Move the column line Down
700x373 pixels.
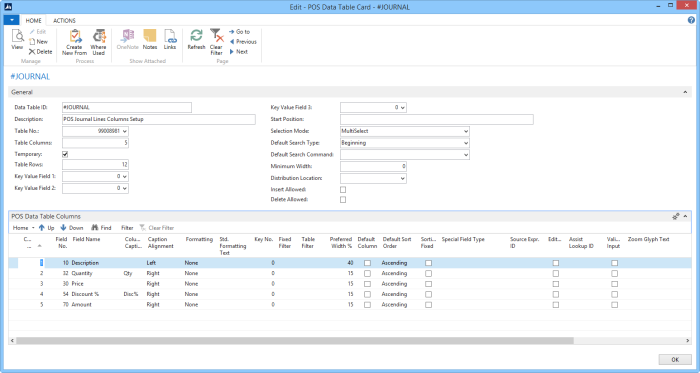(x=71, y=228)
